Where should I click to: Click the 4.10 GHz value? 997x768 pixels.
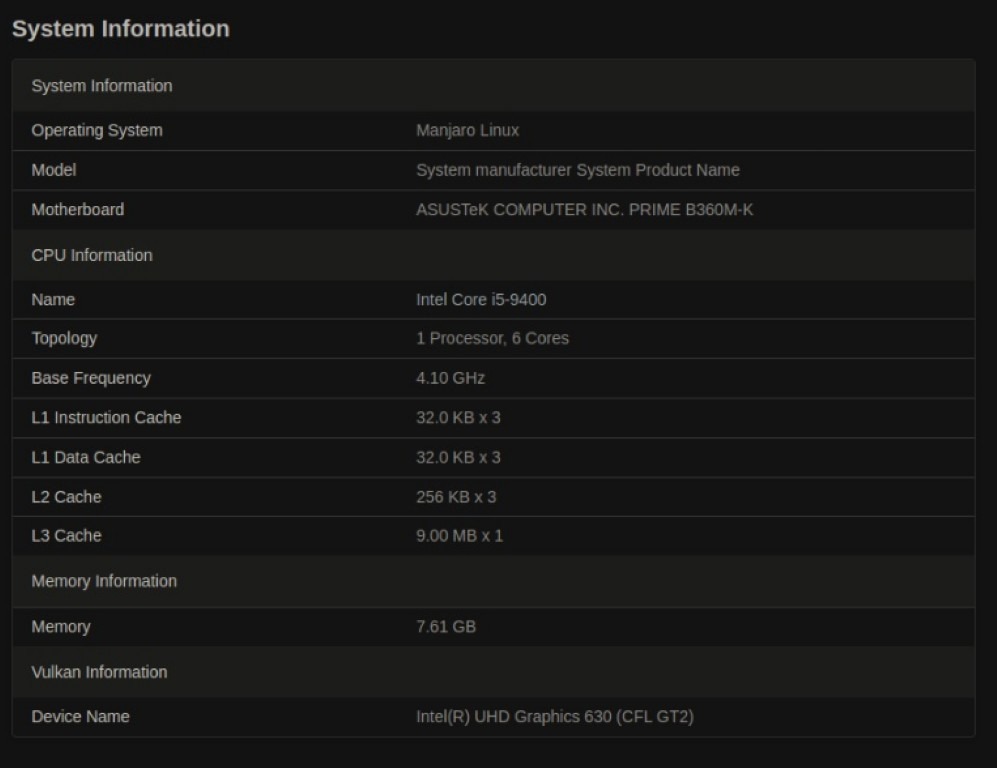450,378
